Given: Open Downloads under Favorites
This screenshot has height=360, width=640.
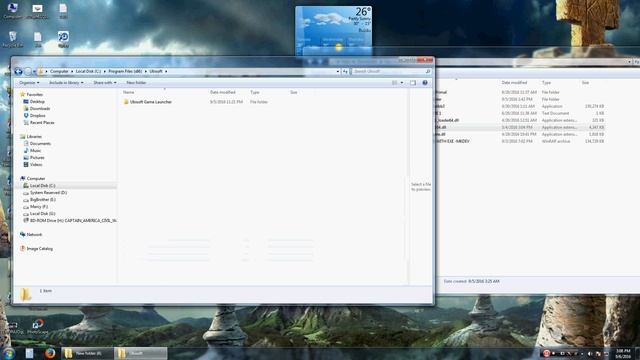Looking at the screenshot, I should pyautogui.click(x=40, y=109).
